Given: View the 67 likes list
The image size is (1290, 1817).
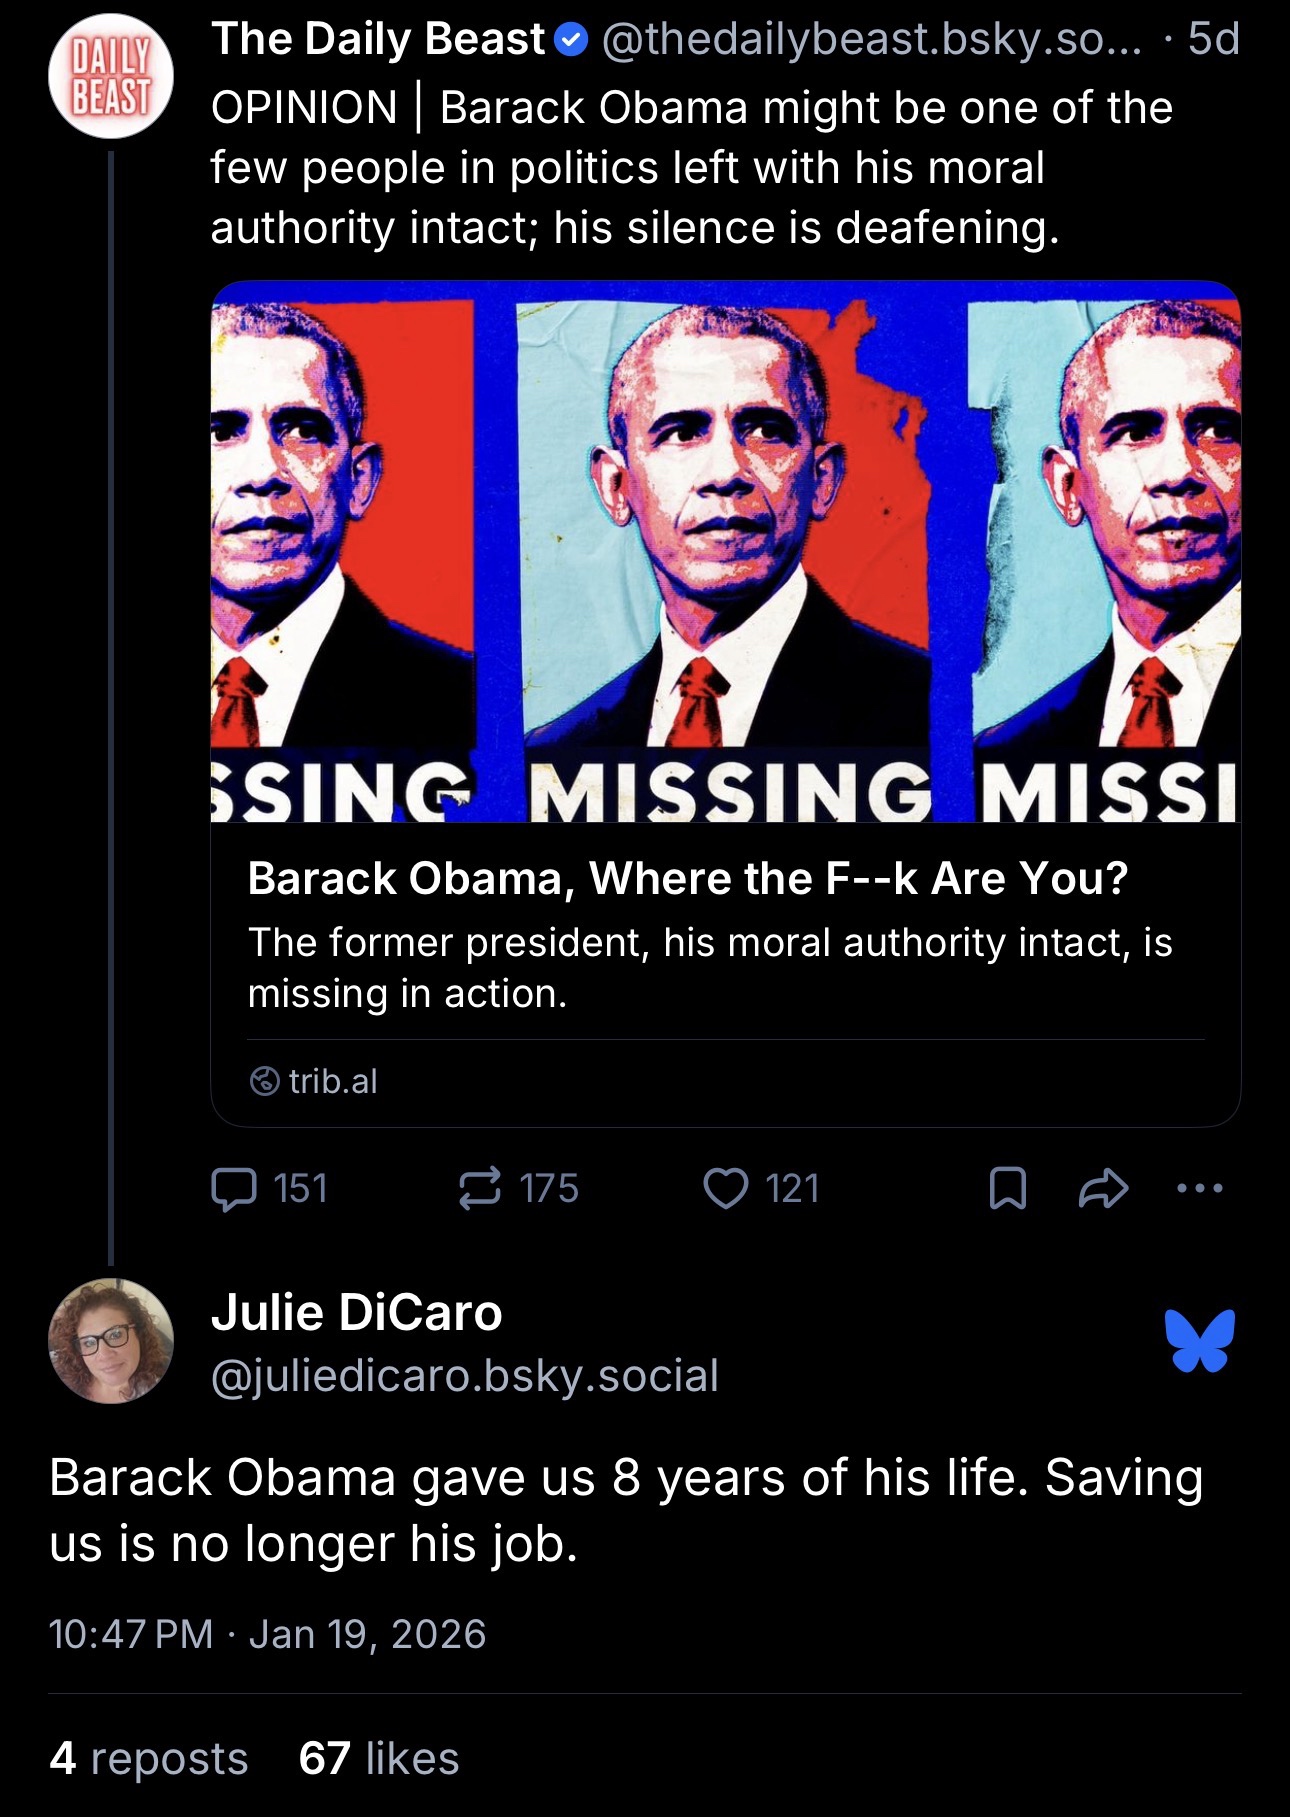Looking at the screenshot, I should coord(379,1758).
